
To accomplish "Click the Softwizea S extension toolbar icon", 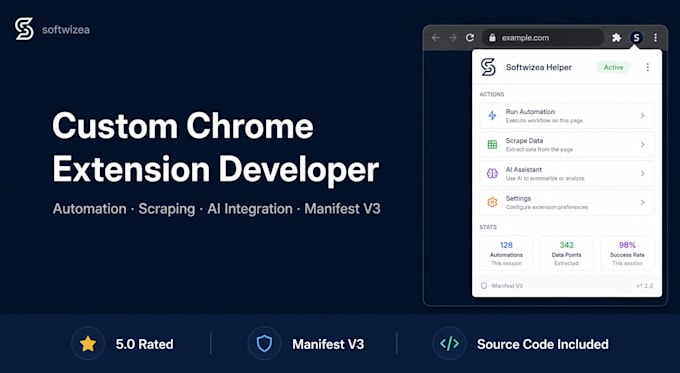I will coord(636,38).
